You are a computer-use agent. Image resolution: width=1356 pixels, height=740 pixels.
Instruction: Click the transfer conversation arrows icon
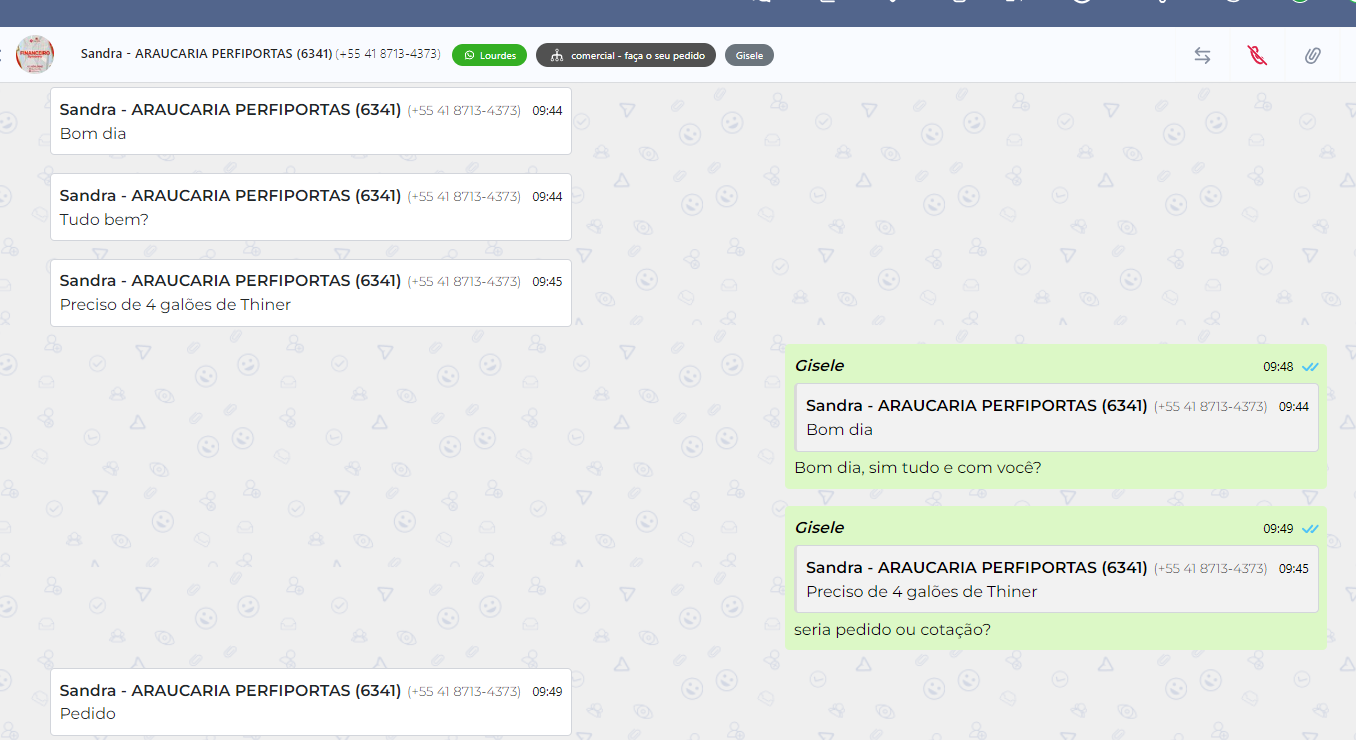tap(1202, 56)
